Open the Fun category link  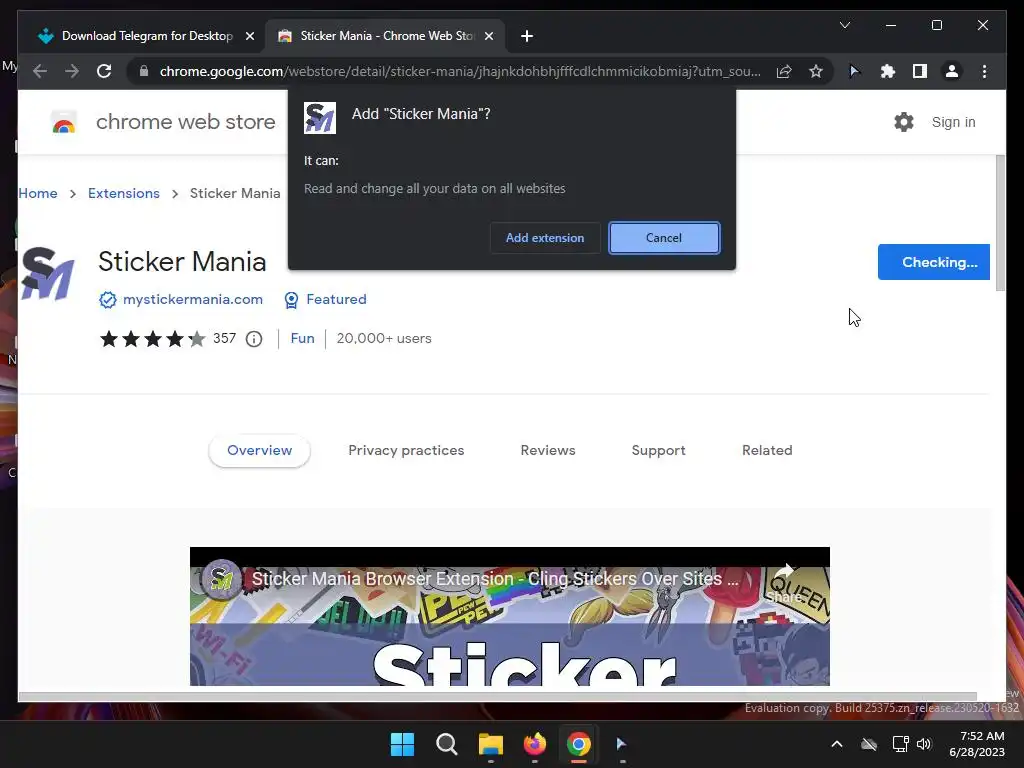302,338
